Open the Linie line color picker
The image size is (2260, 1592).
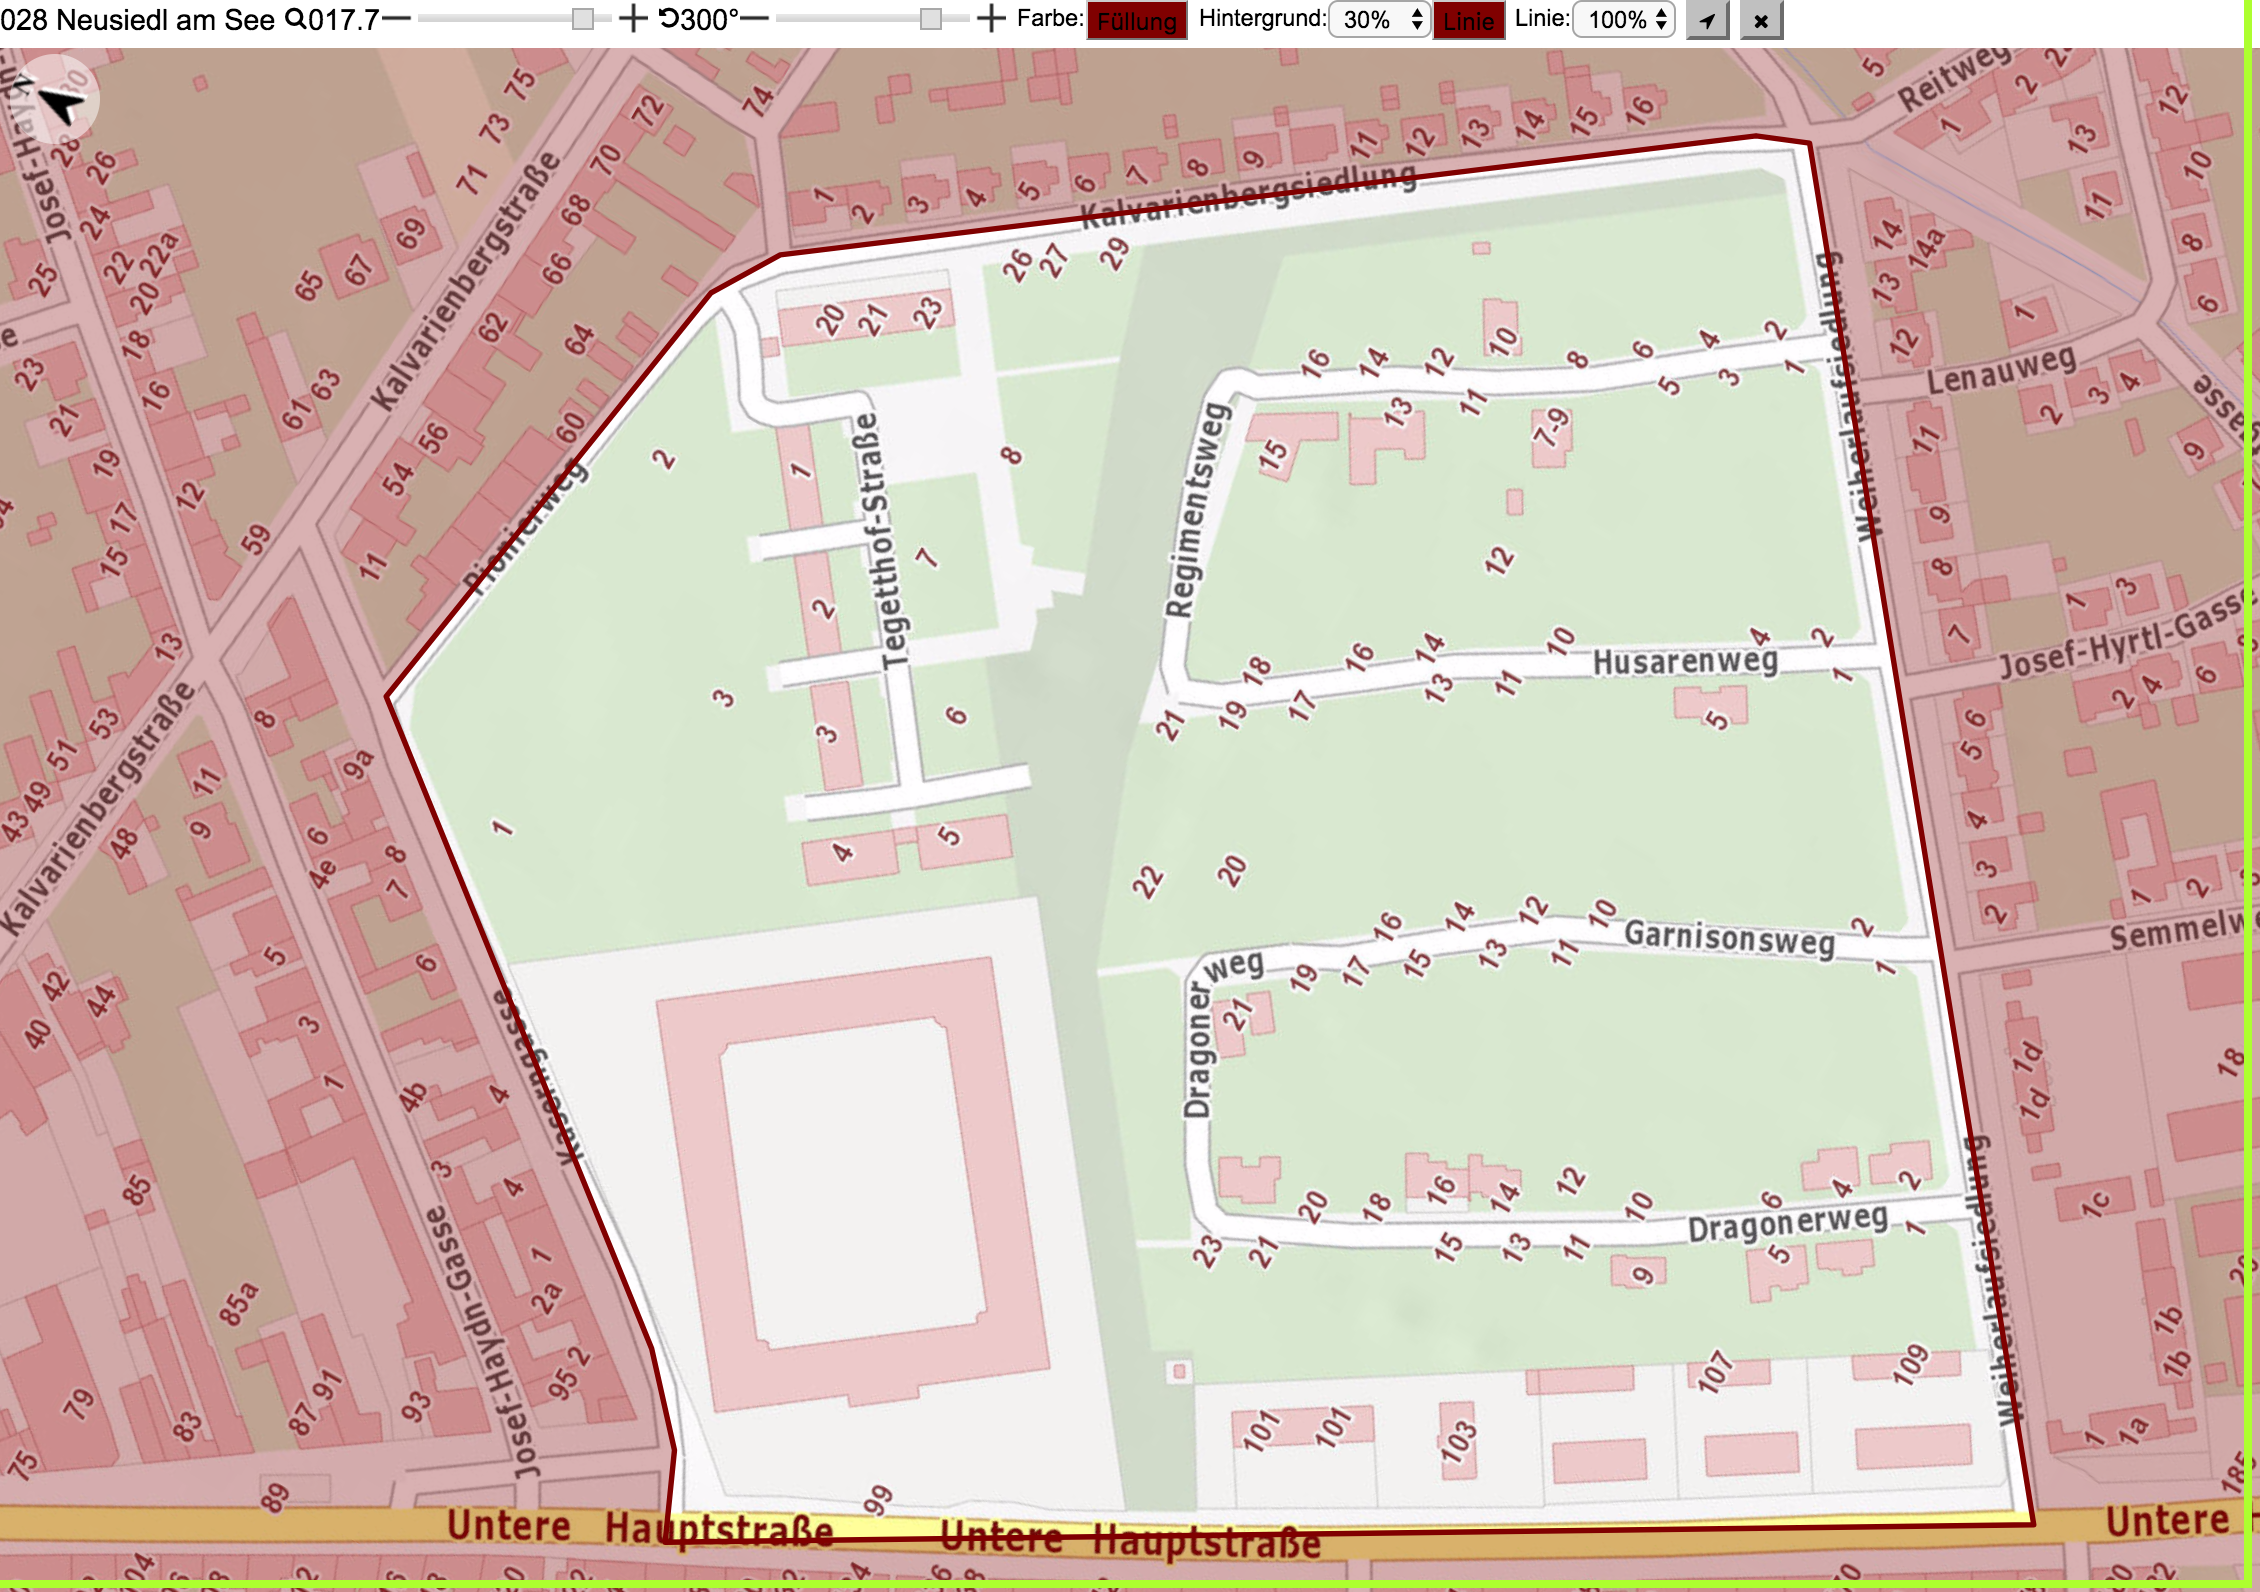tap(1468, 21)
